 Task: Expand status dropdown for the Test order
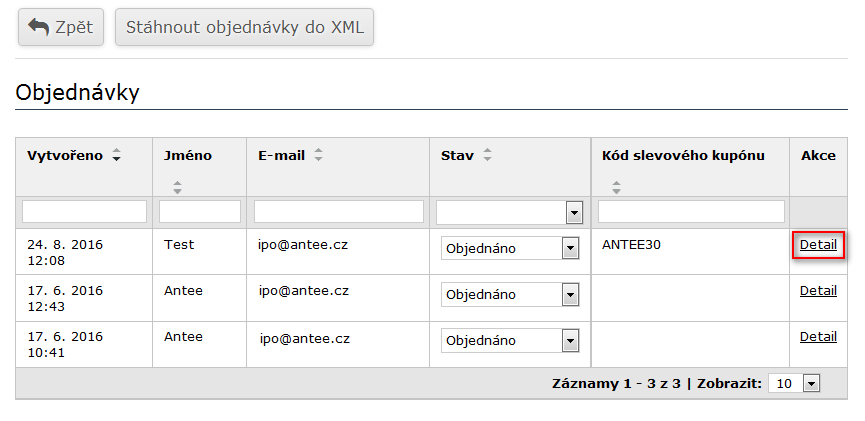click(x=570, y=248)
